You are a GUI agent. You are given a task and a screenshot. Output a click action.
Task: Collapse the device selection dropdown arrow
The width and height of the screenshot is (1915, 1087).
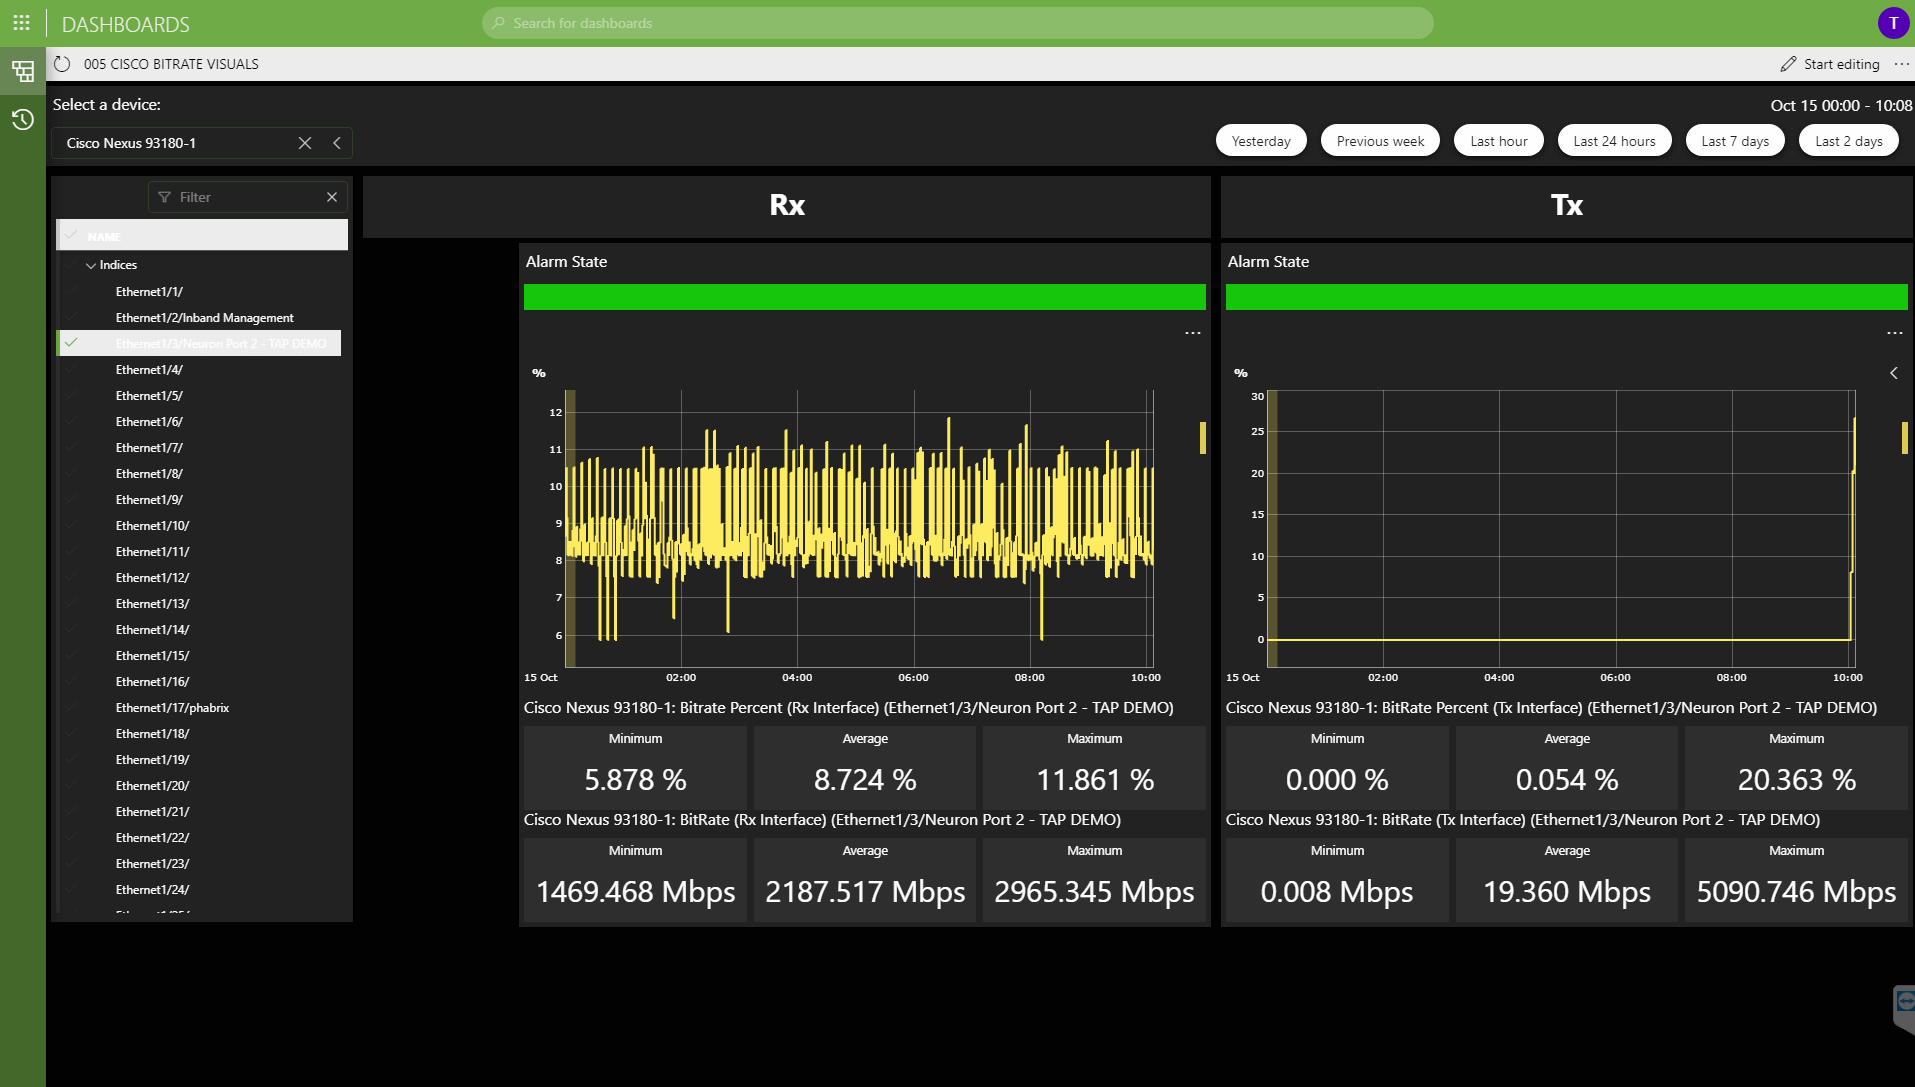click(x=337, y=143)
